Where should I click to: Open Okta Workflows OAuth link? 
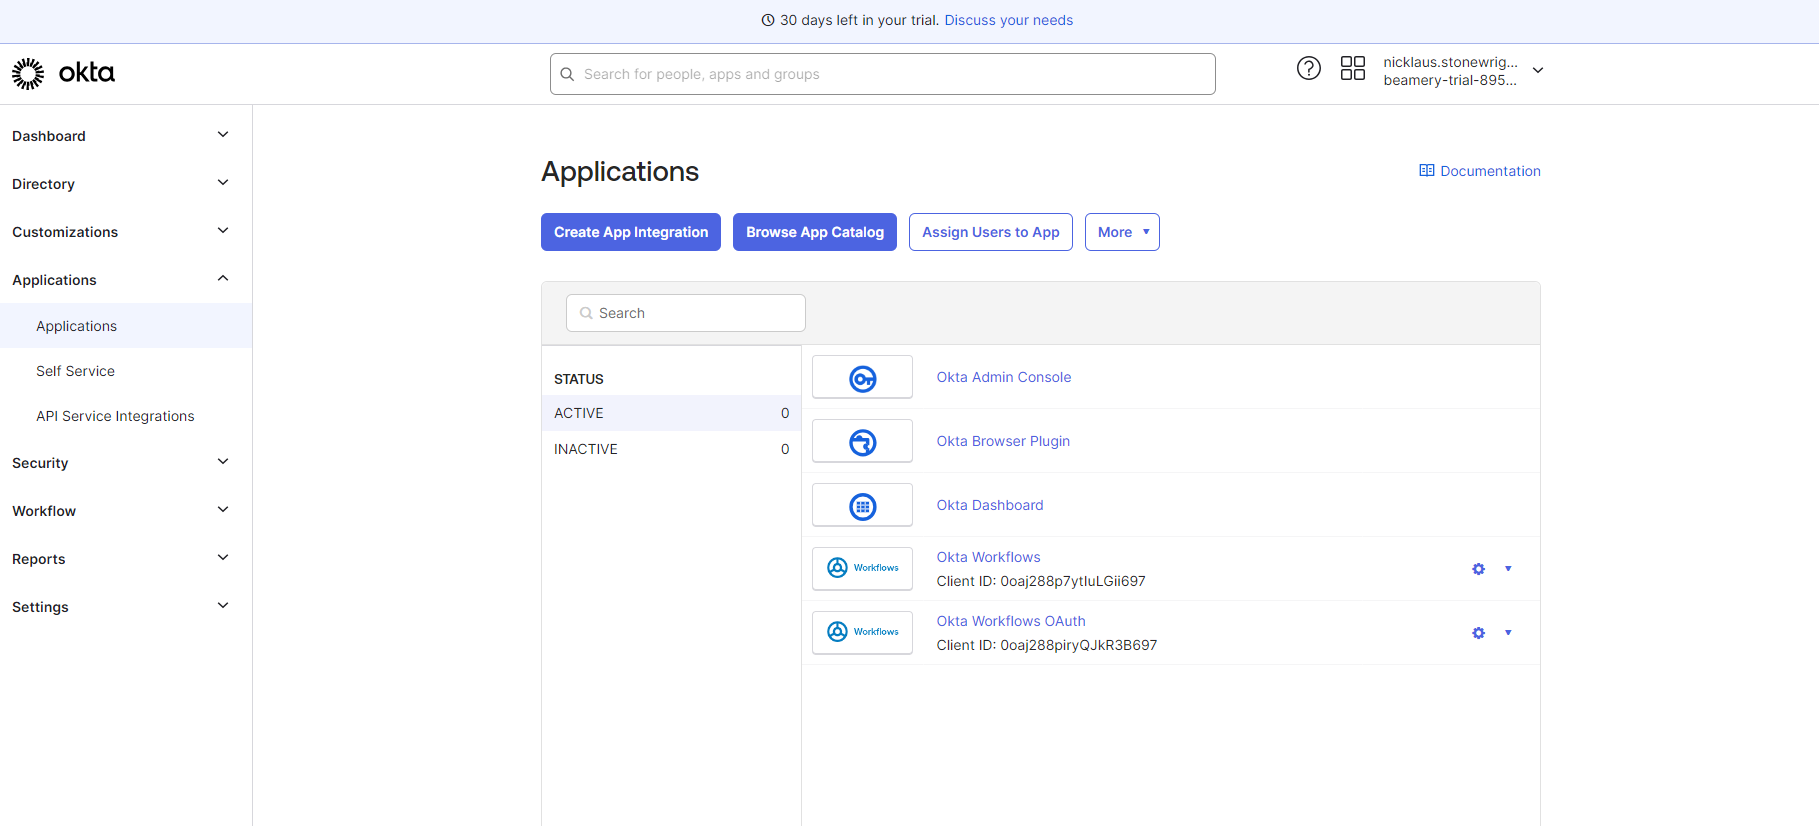point(1011,621)
